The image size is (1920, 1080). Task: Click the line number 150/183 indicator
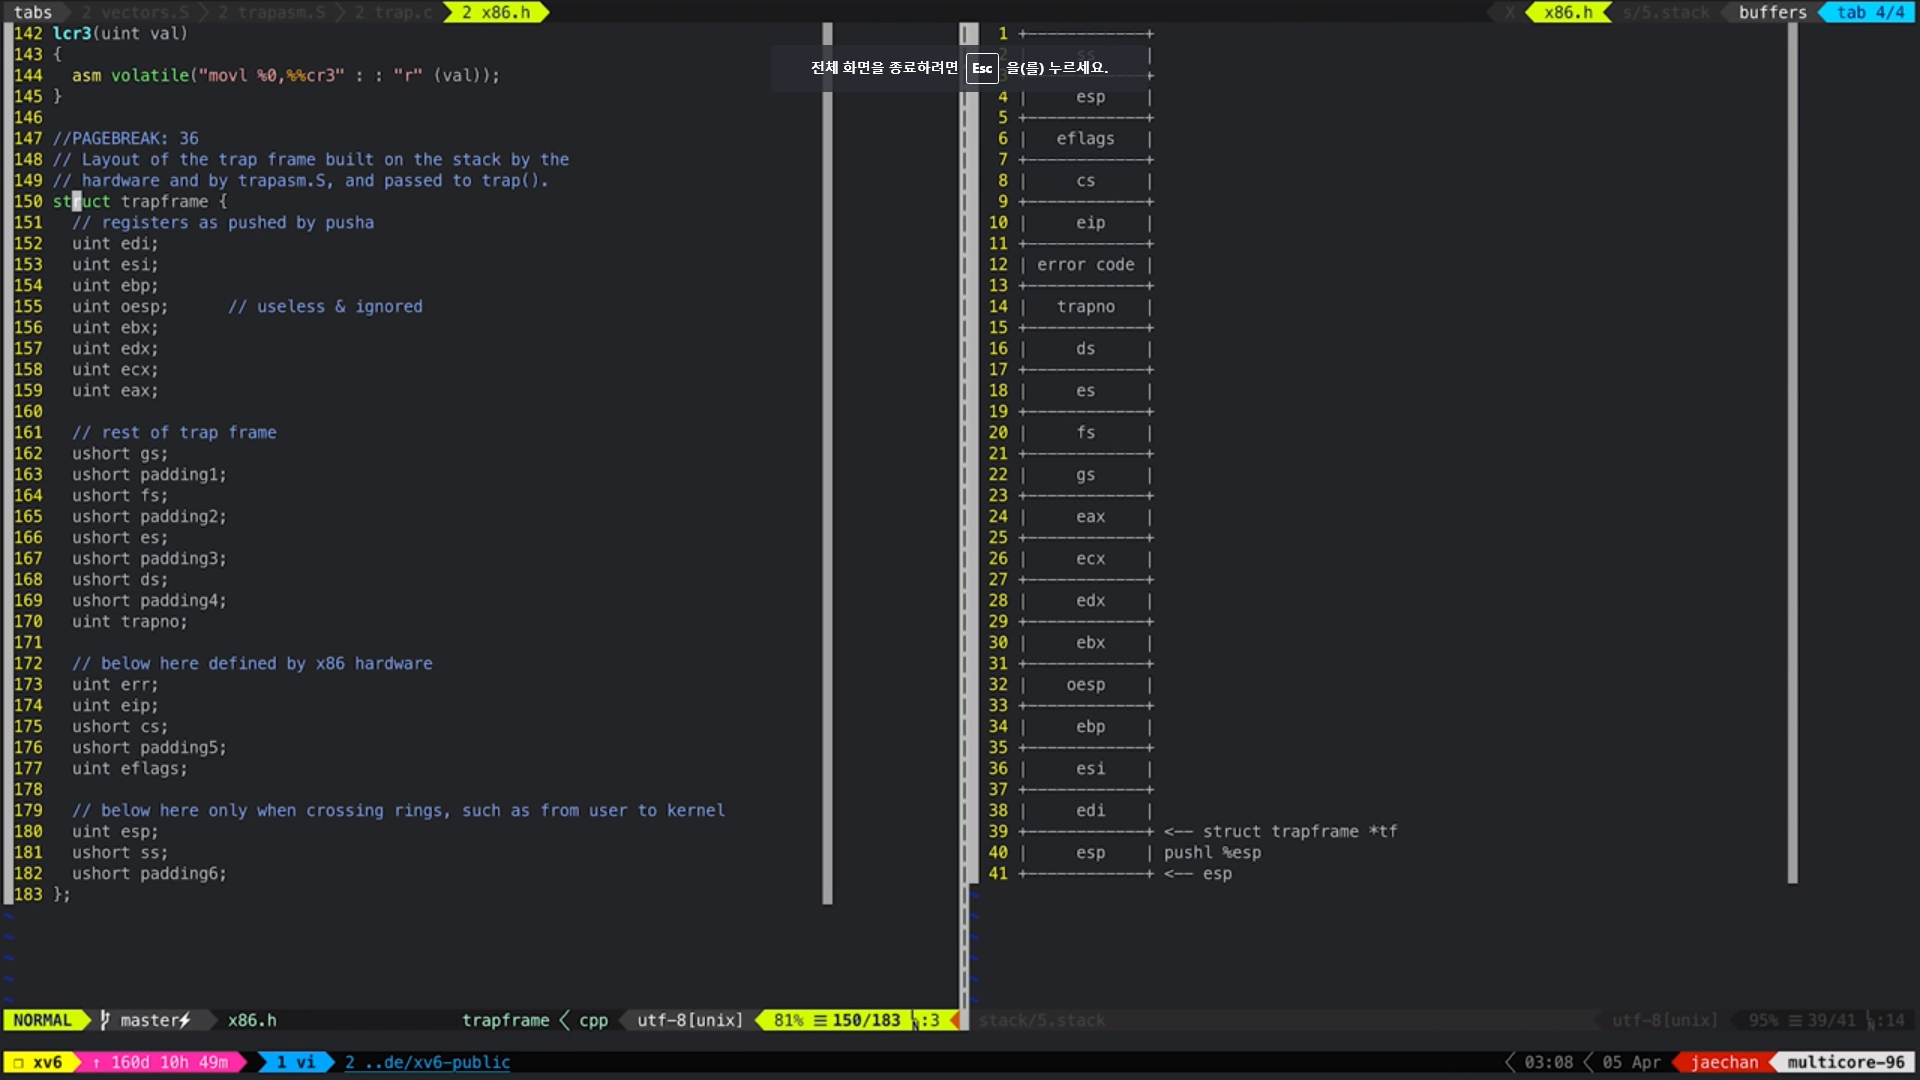(x=865, y=1020)
